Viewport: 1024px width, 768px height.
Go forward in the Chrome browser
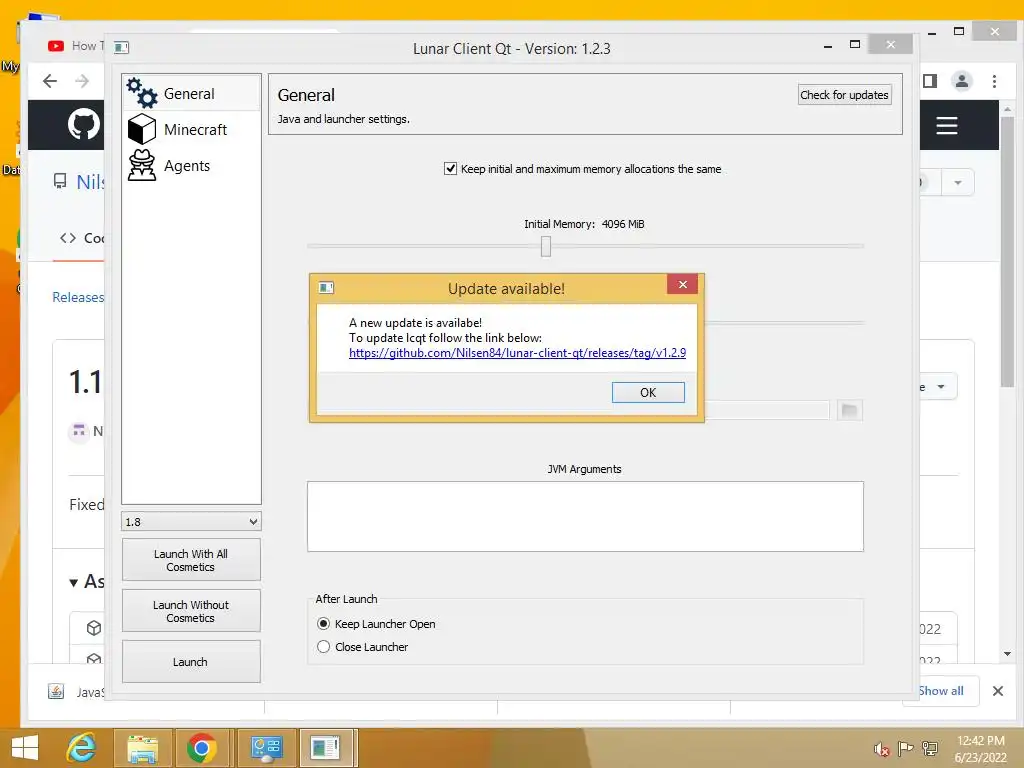tap(82, 81)
